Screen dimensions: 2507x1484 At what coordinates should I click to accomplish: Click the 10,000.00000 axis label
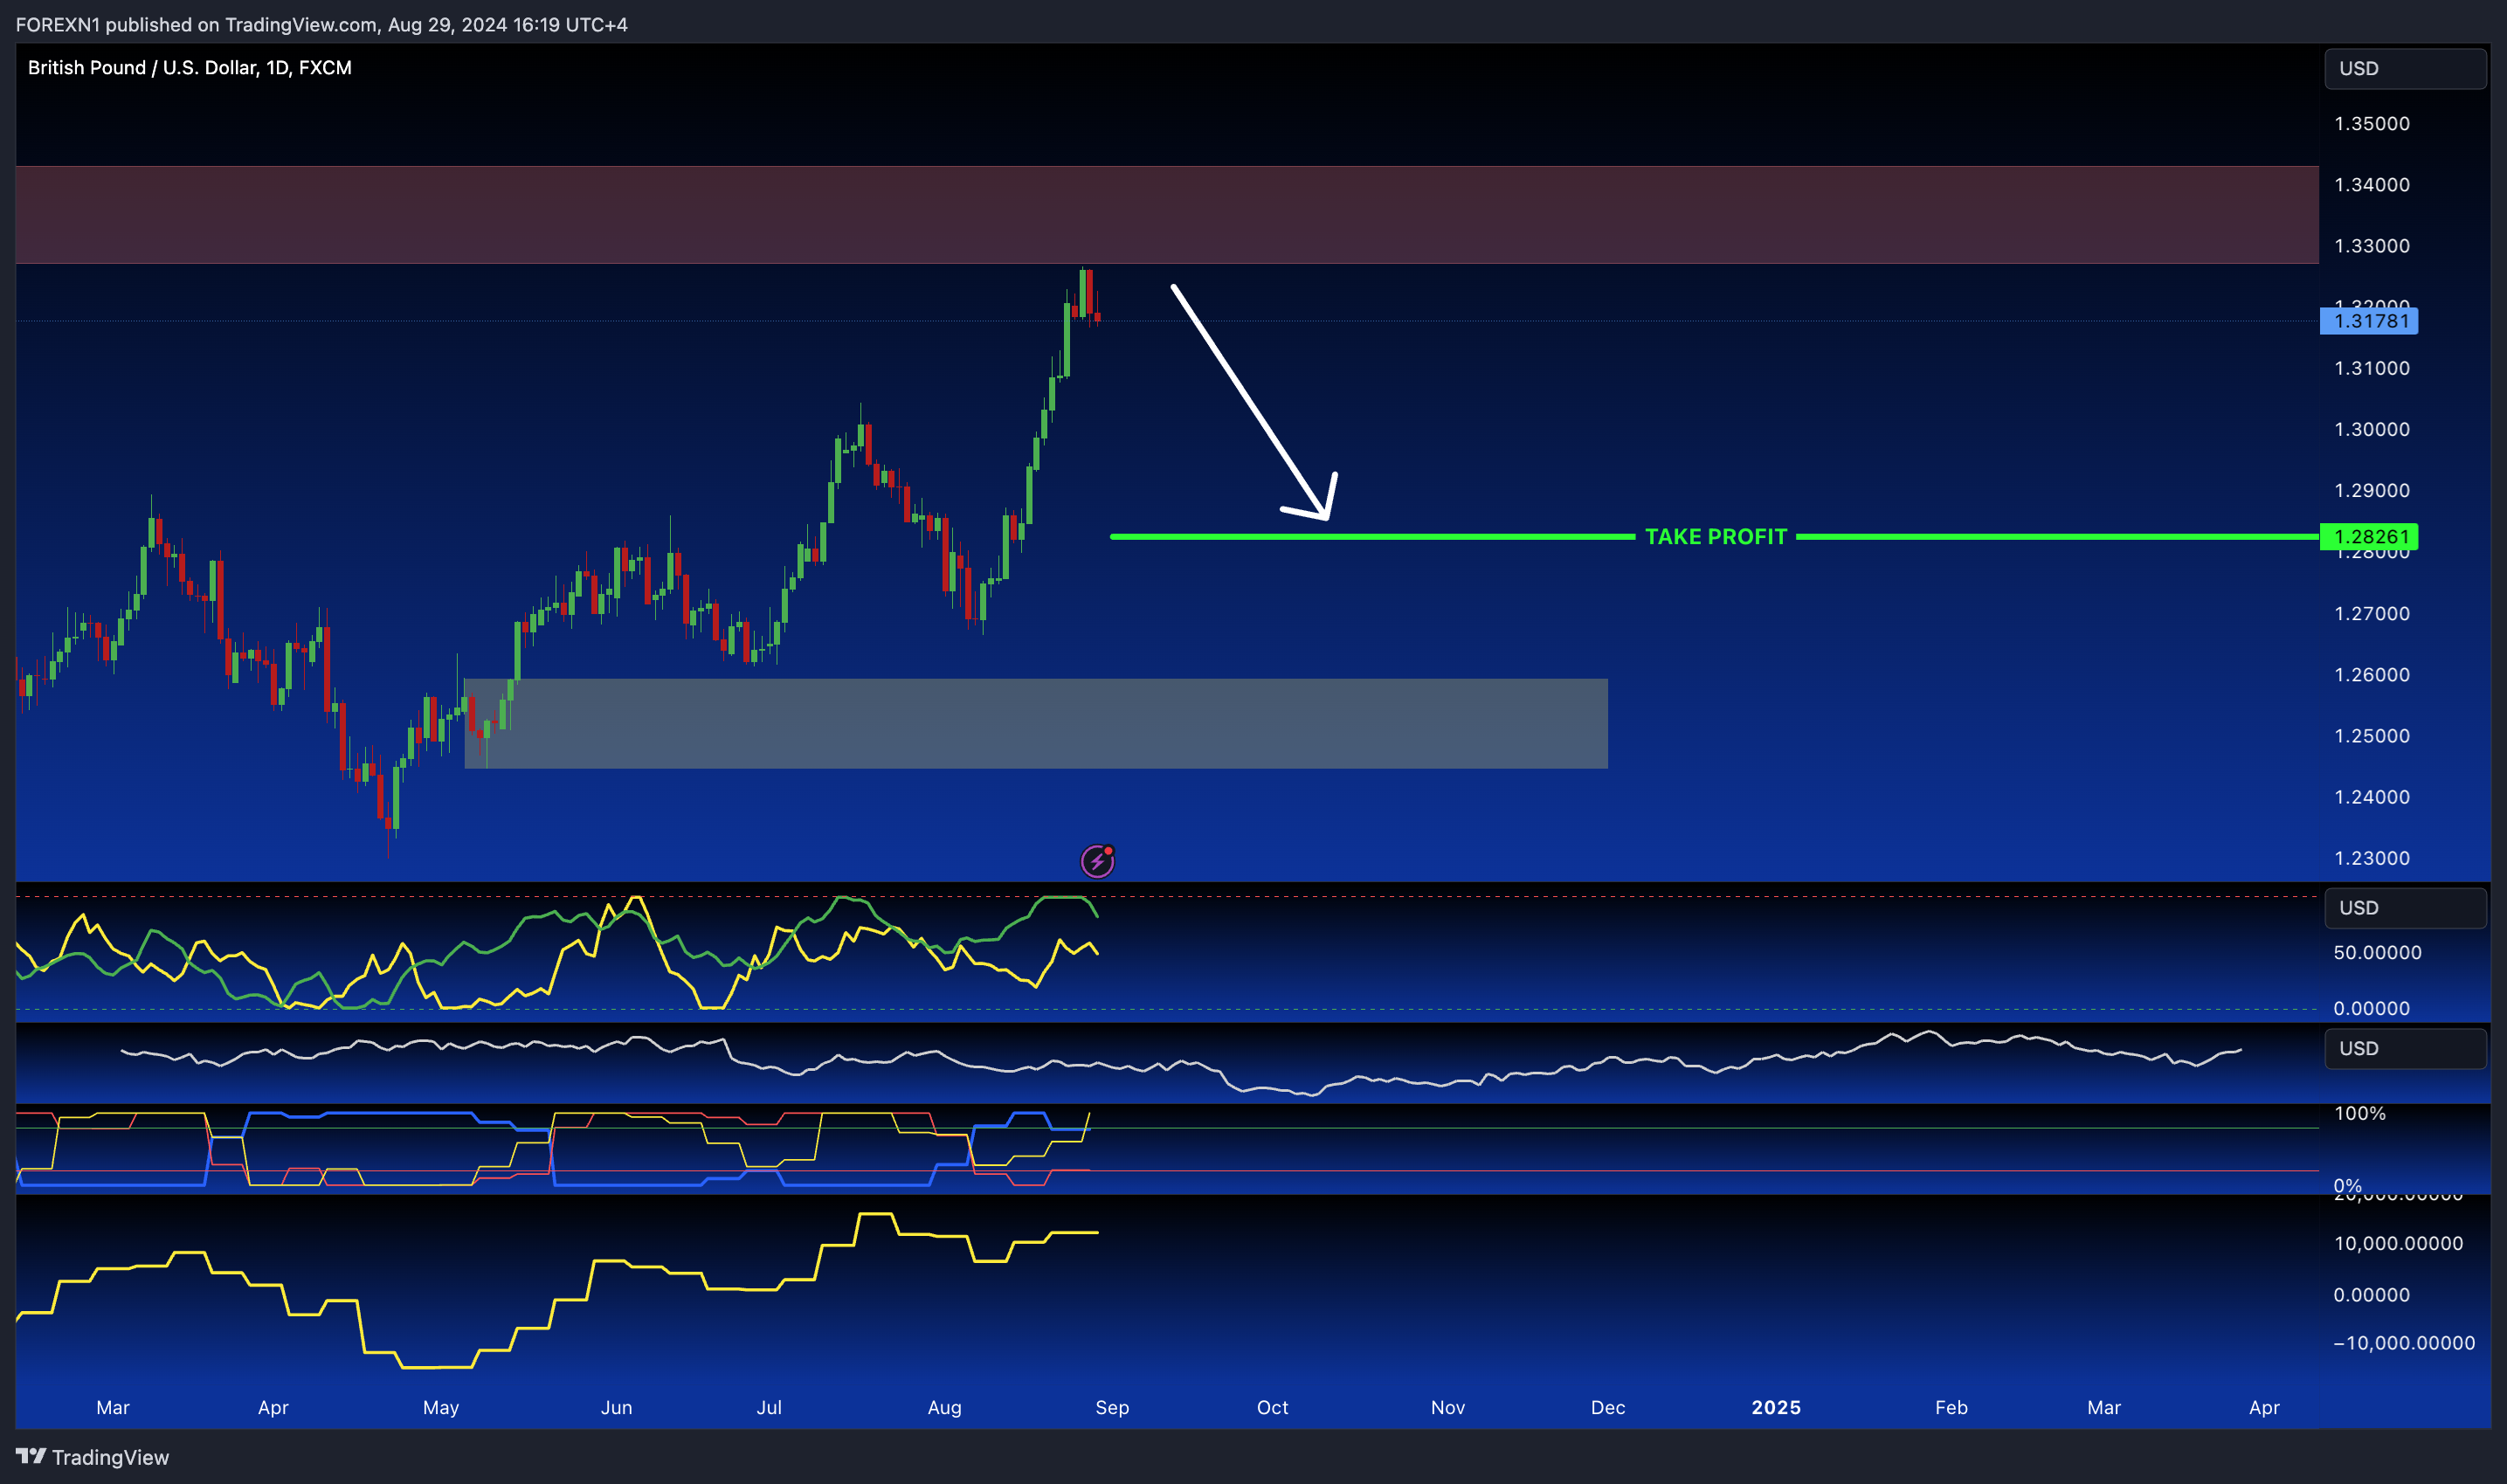(x=2398, y=1243)
